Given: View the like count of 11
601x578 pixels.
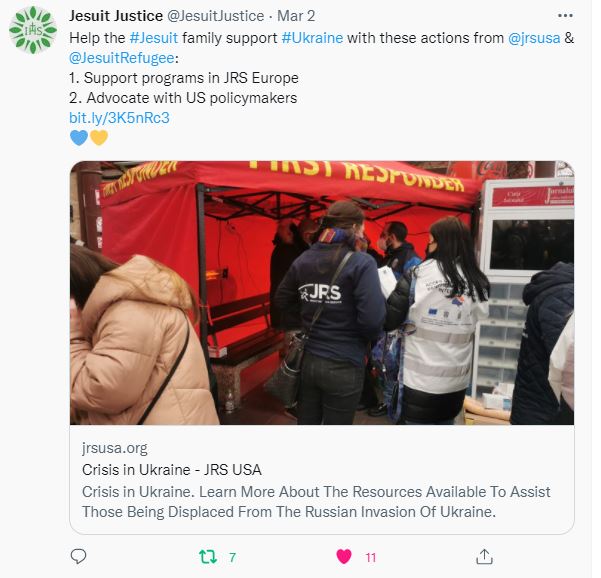Looking at the screenshot, I should (x=370, y=557).
